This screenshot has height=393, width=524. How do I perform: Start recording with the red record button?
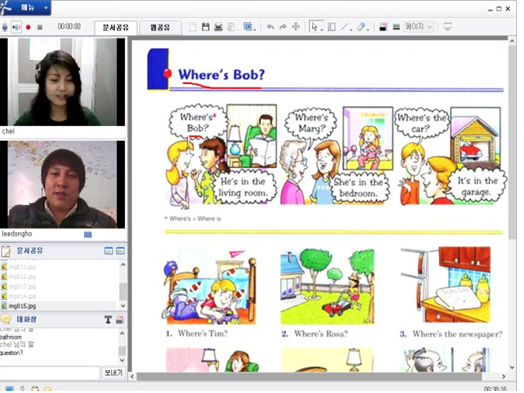click(x=28, y=27)
